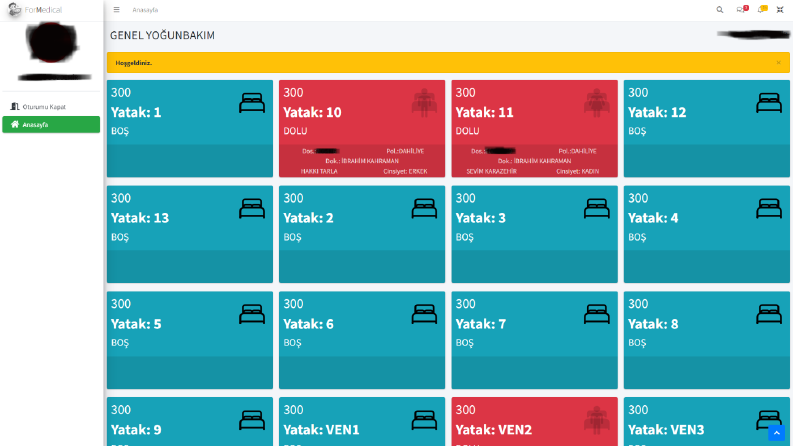Click patient icon on Yatak: 10 card
The height and width of the screenshot is (446, 793).
tap(424, 103)
